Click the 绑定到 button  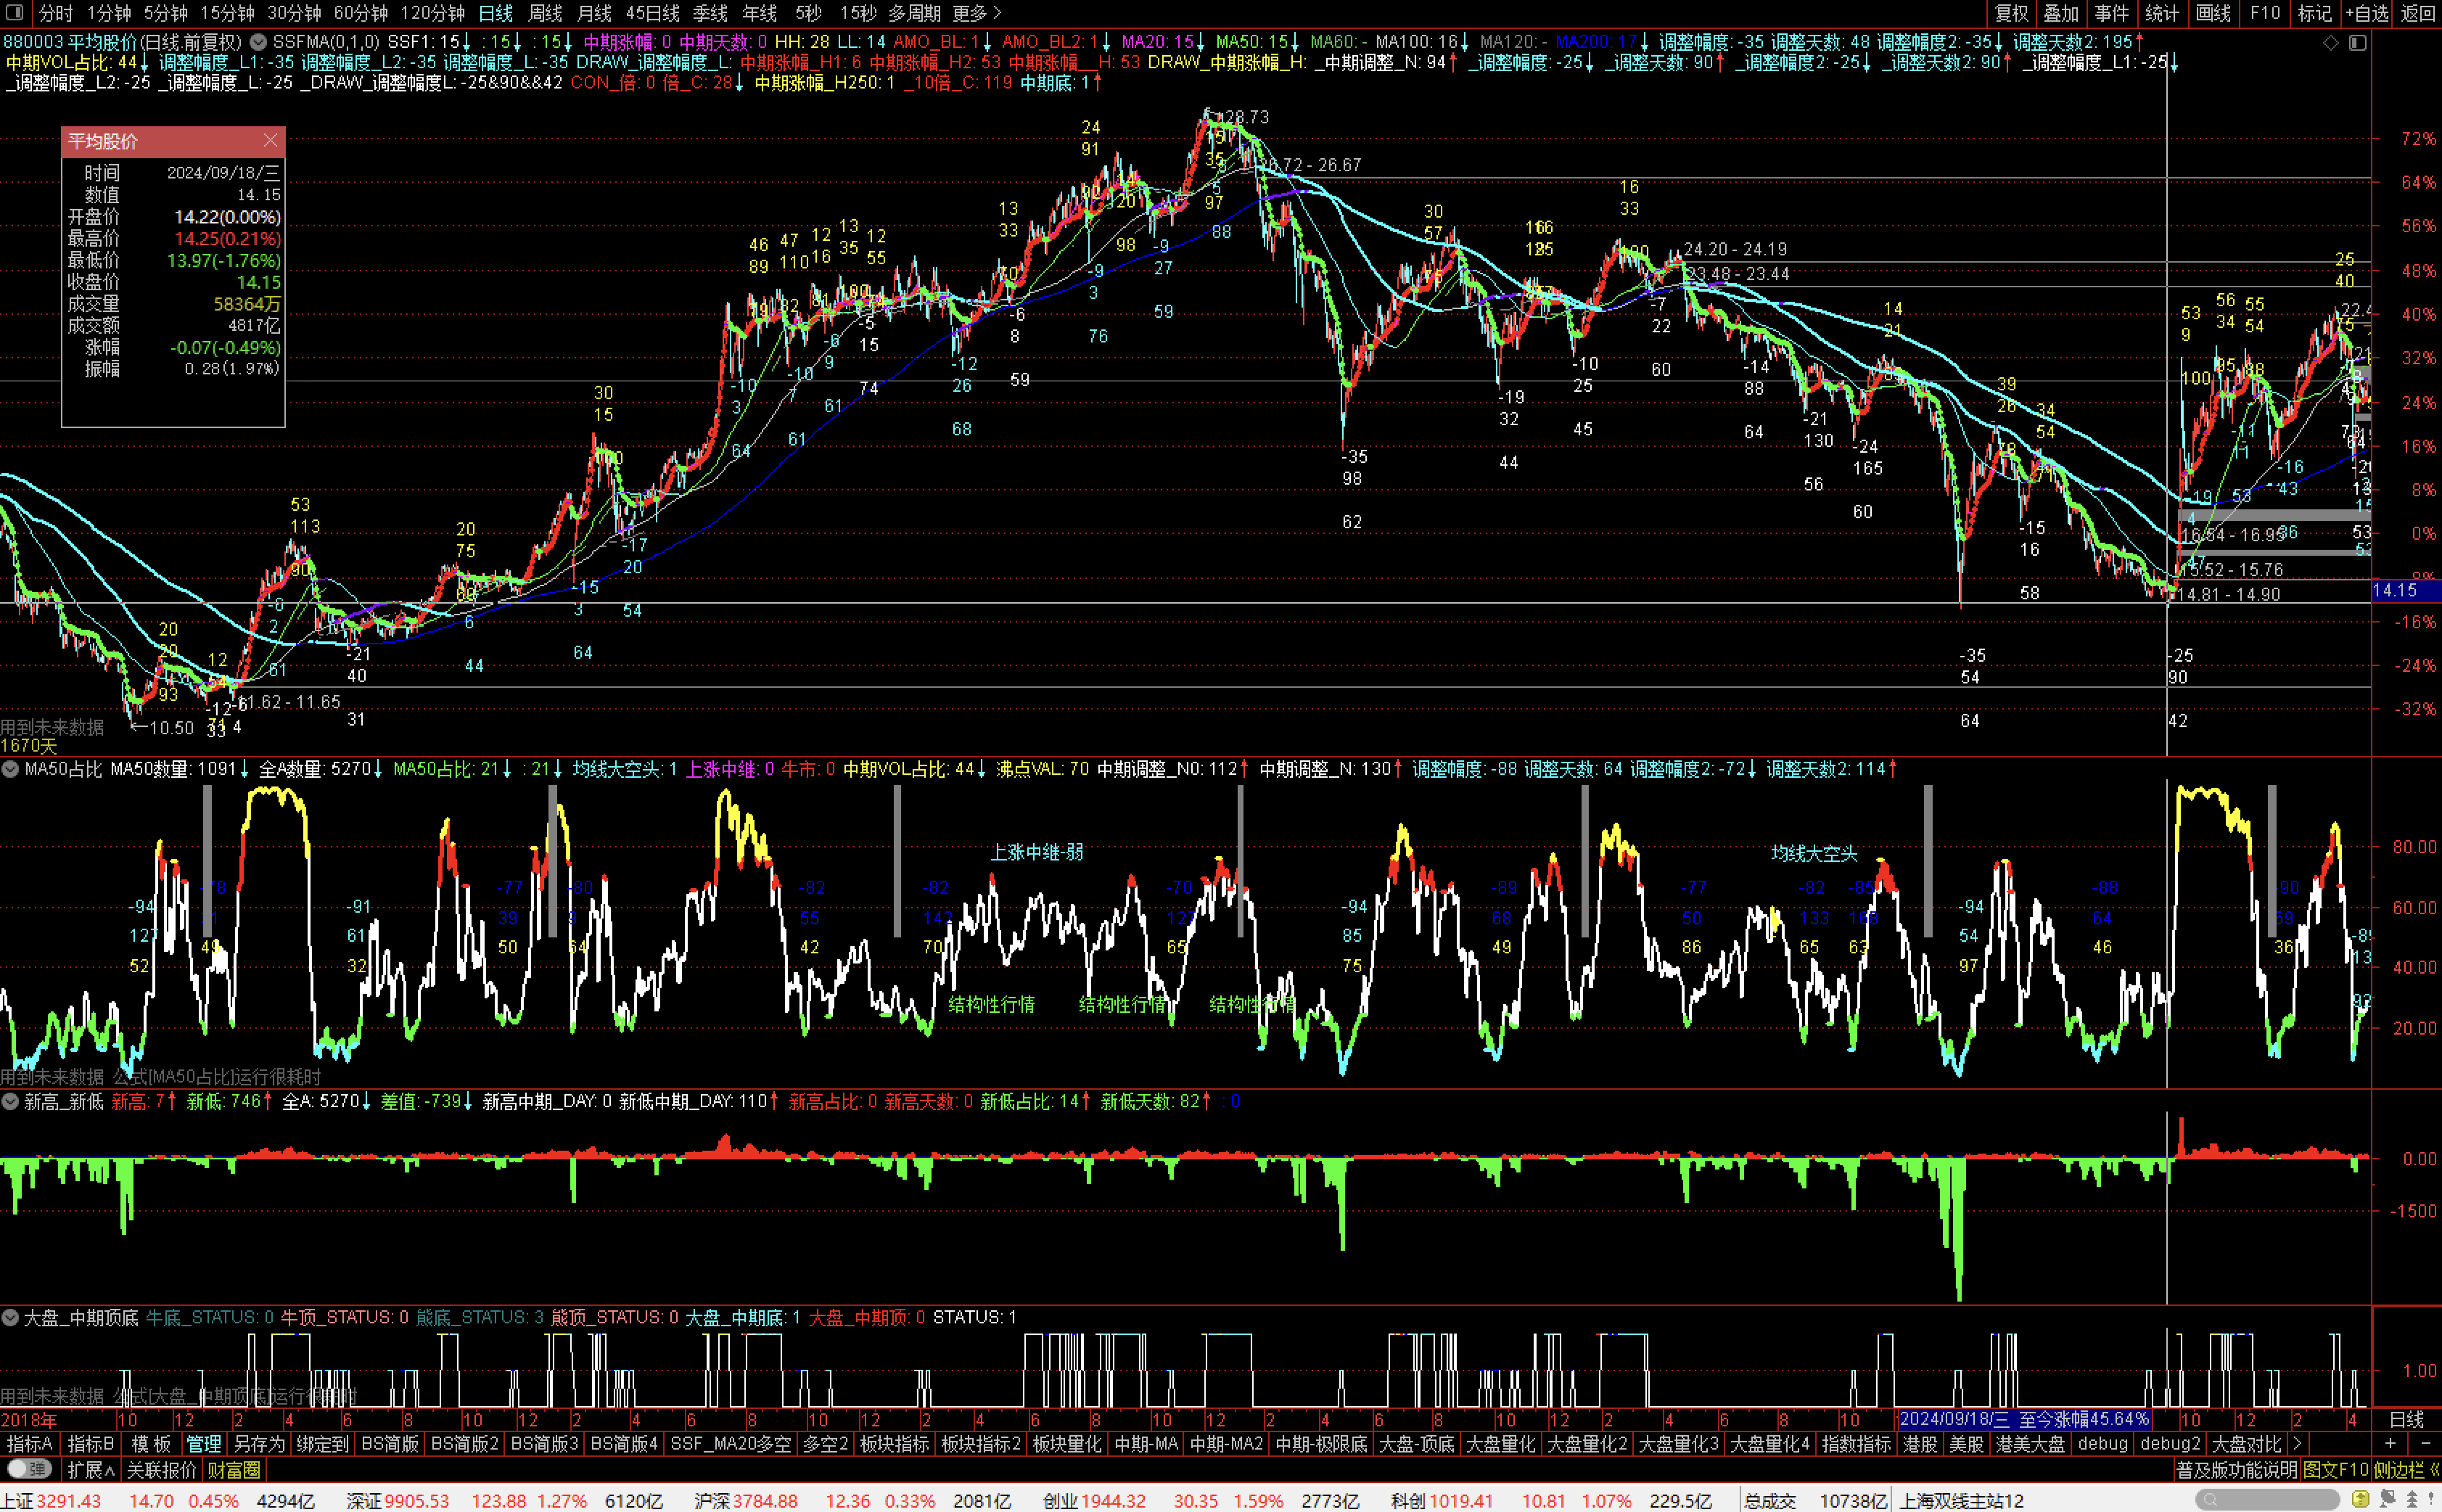[323, 1443]
